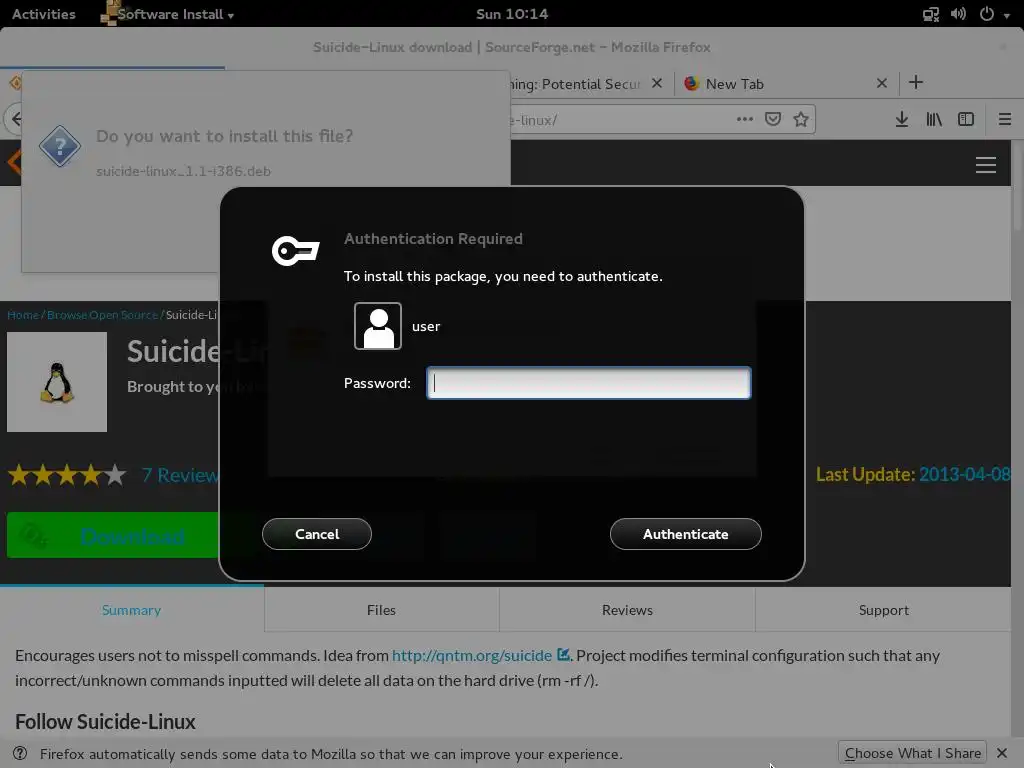Click the Firefox back arrow button
Viewport: 1024px width, 768px height.
tap(14, 119)
